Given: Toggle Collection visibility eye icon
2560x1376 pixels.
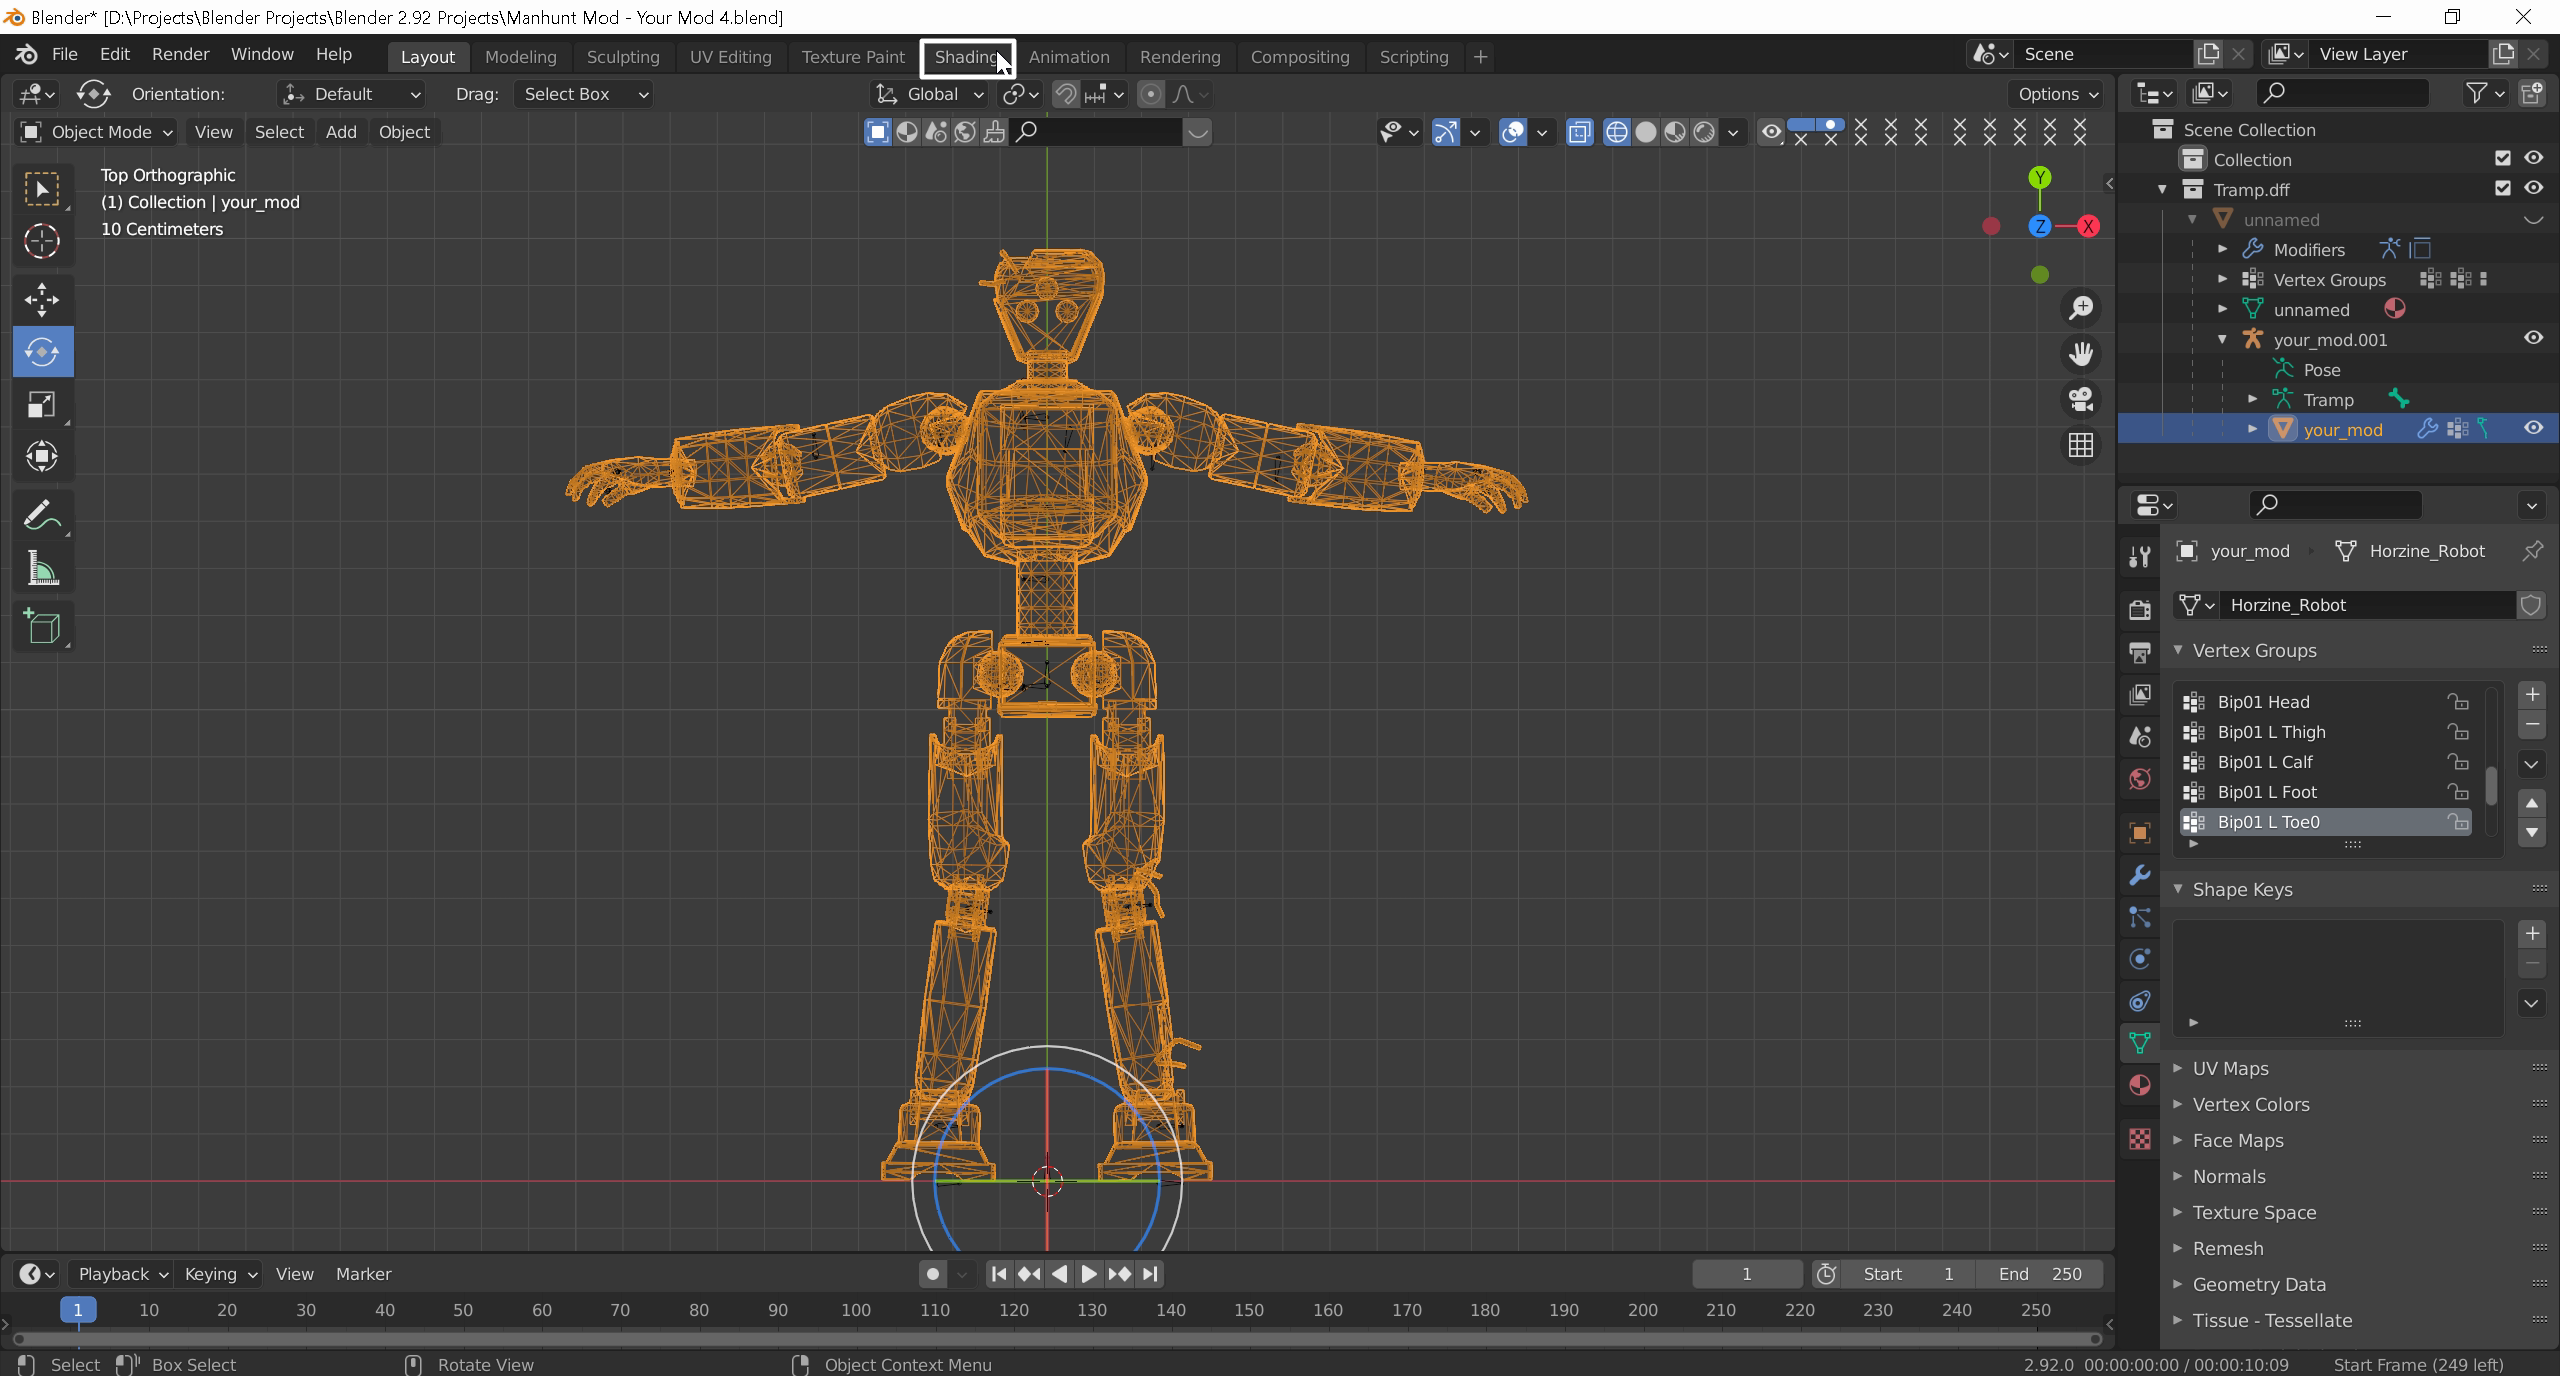Looking at the screenshot, I should (2533, 158).
